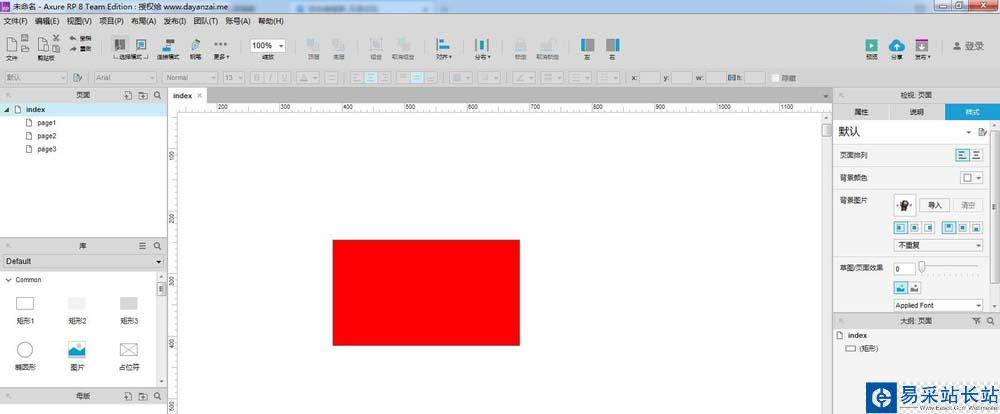Toggle Underline text formatting

click(284, 77)
